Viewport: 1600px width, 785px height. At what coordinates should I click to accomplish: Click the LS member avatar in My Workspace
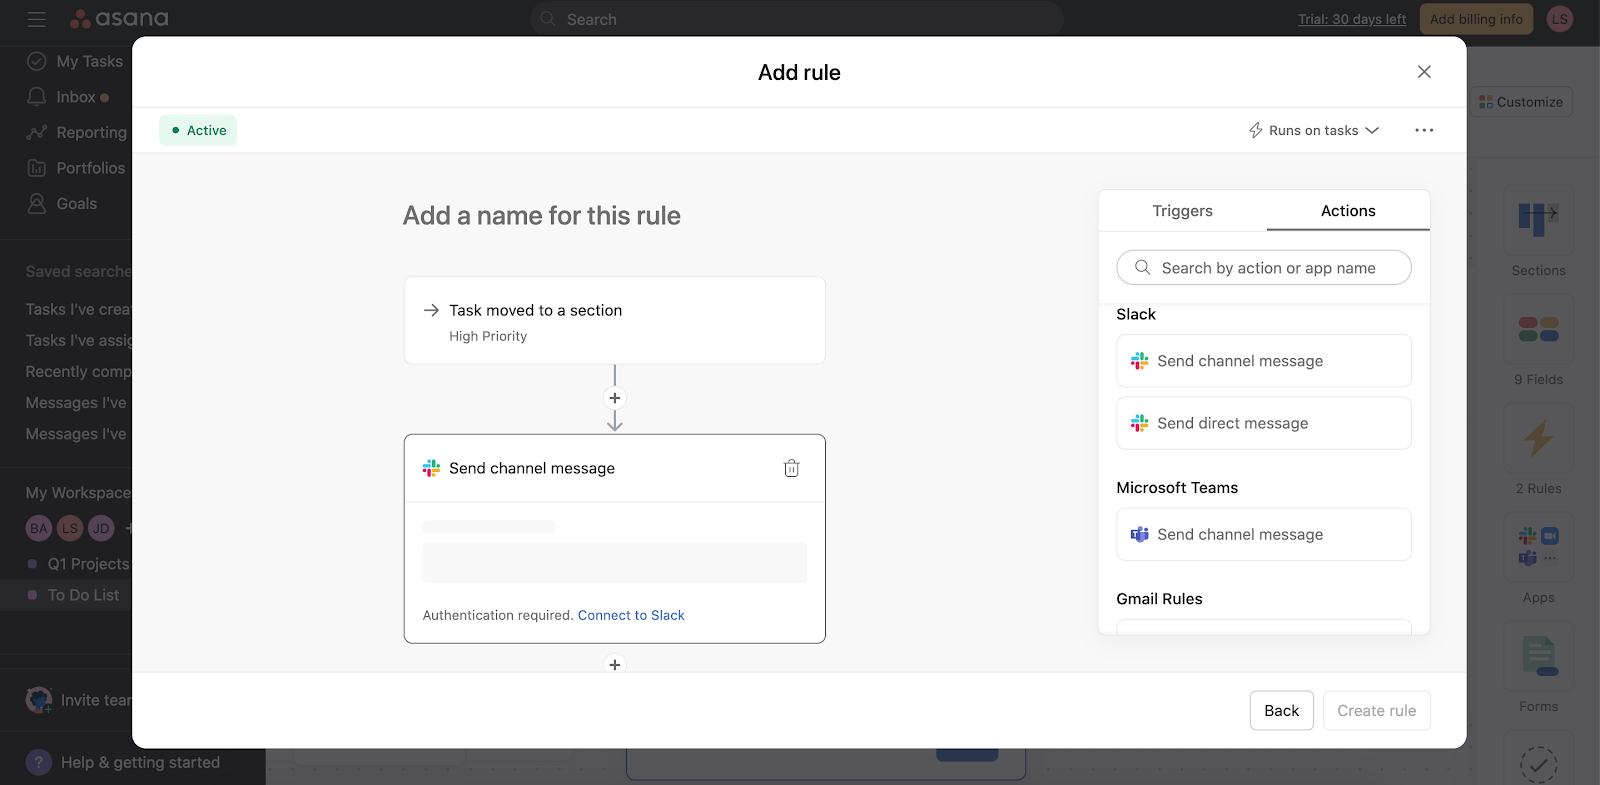coord(70,528)
